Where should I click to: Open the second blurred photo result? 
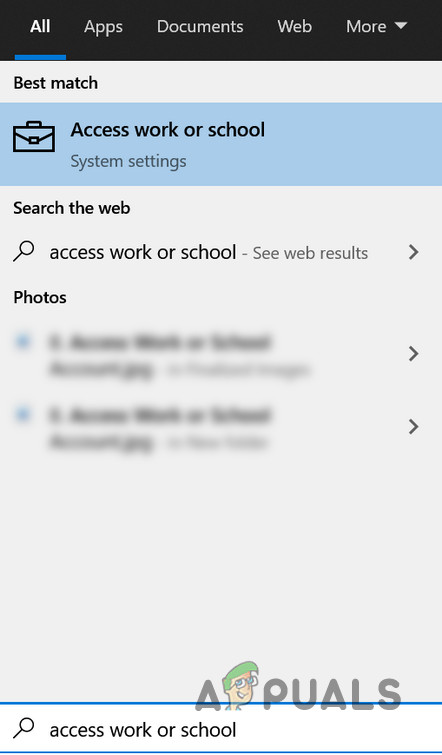221,427
